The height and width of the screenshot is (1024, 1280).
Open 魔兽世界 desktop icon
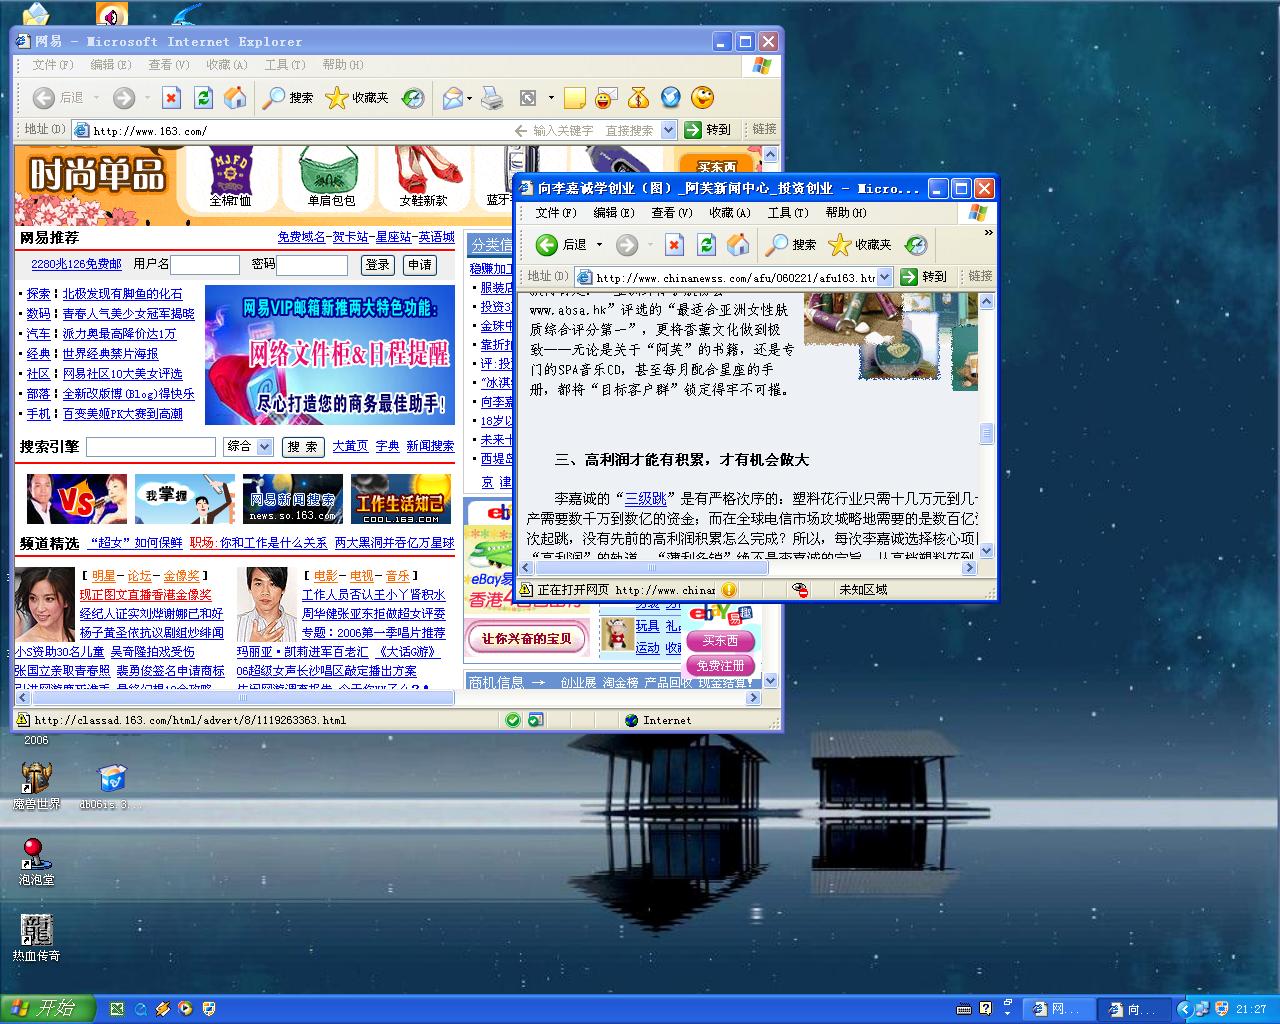click(36, 786)
